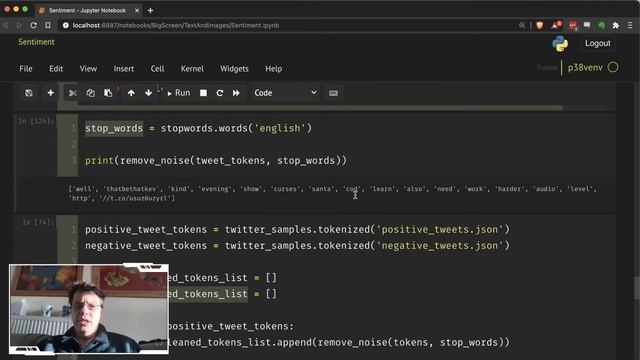Go back in browser history

pyautogui.click(x=6, y=25)
